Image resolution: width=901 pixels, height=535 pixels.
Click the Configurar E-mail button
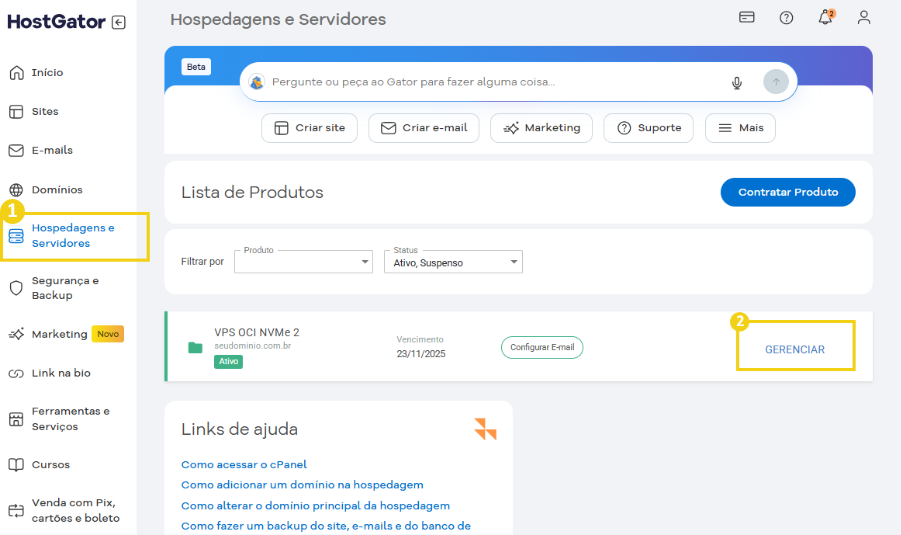[x=542, y=347]
